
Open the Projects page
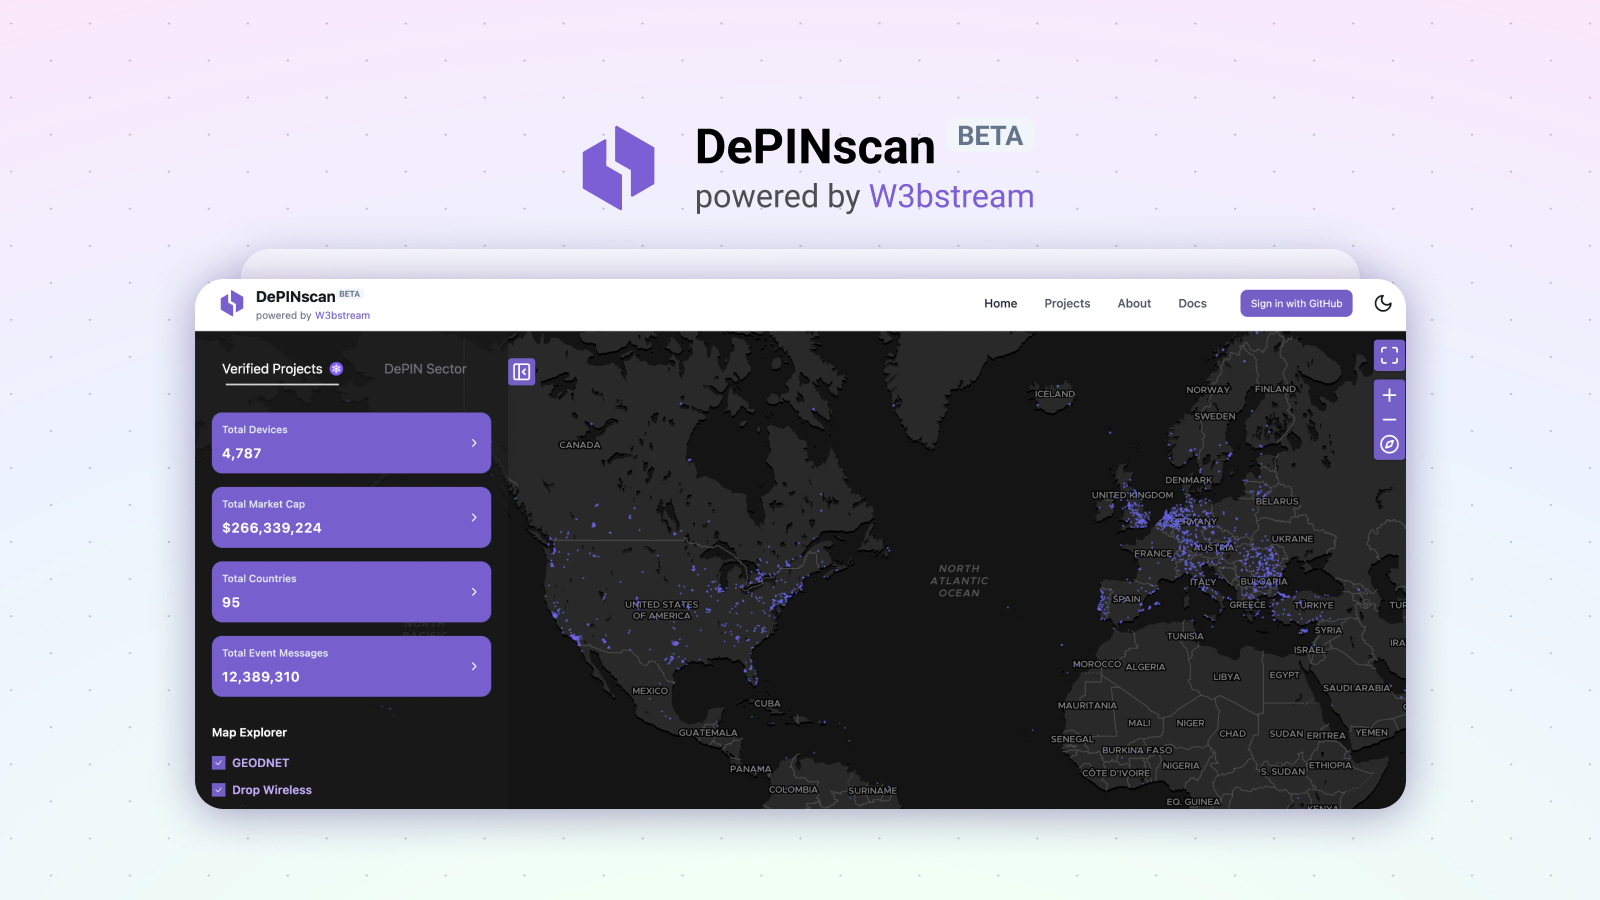[x=1066, y=303]
